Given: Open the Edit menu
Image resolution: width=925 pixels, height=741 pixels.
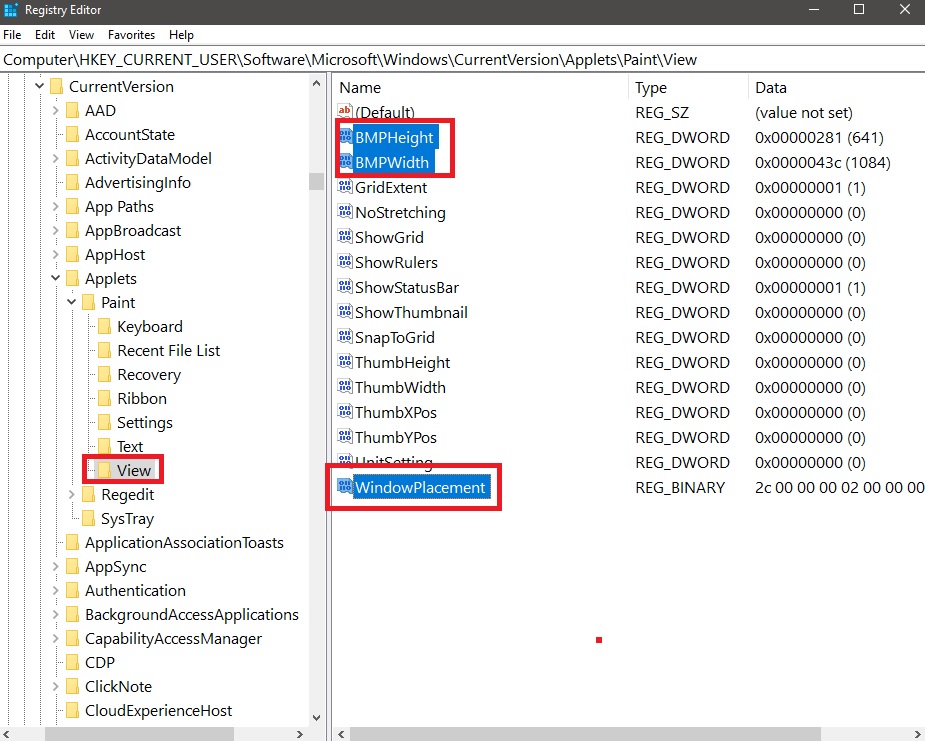Looking at the screenshot, I should 44,34.
